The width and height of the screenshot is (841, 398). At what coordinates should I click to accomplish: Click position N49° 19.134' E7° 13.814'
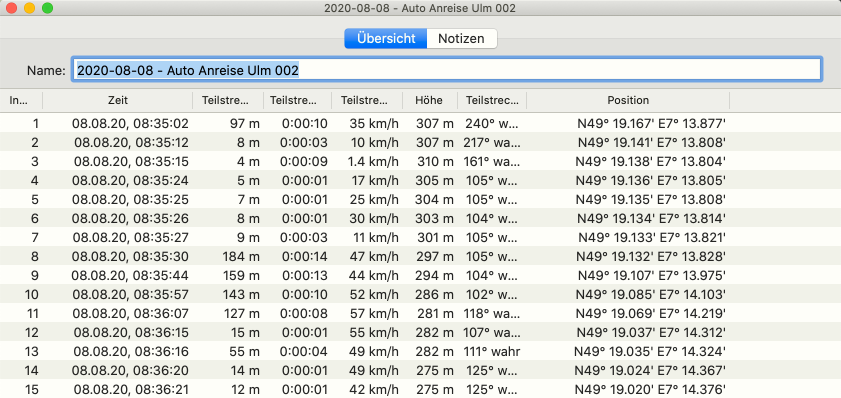pyautogui.click(x=651, y=218)
